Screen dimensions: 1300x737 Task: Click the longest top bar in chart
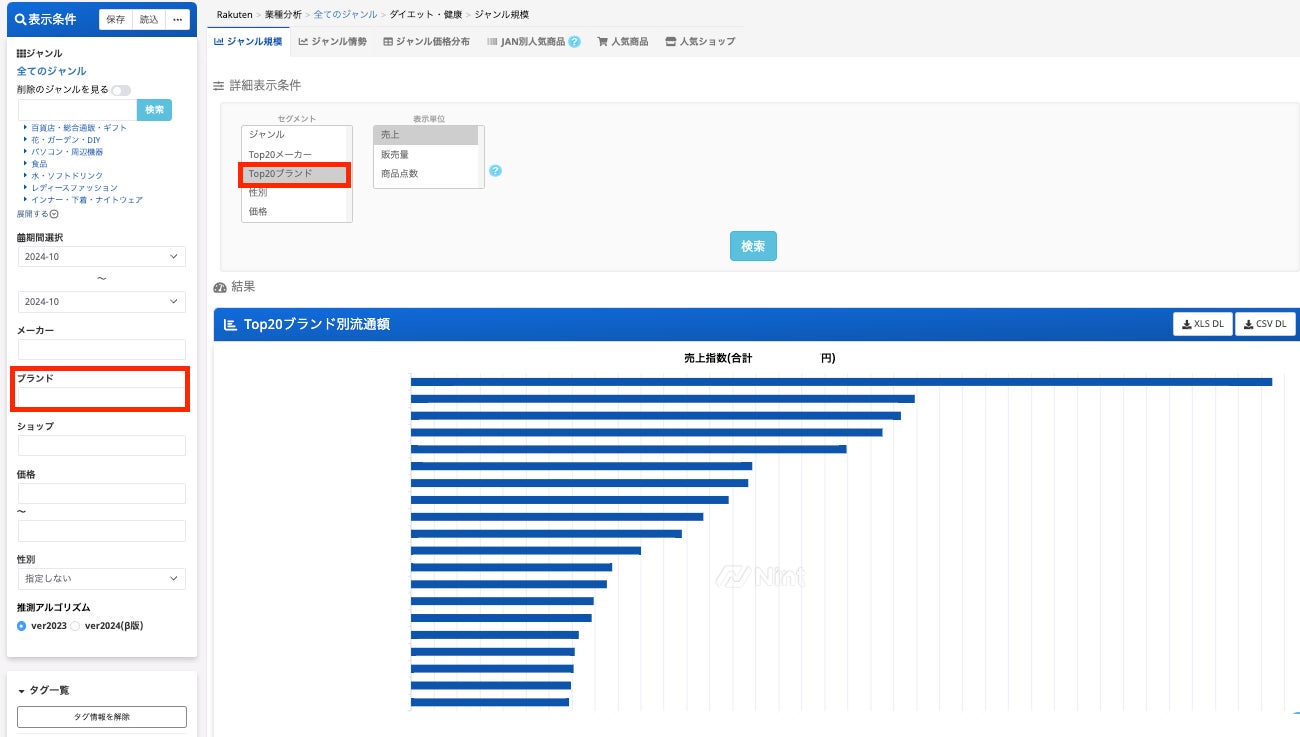tap(841, 381)
